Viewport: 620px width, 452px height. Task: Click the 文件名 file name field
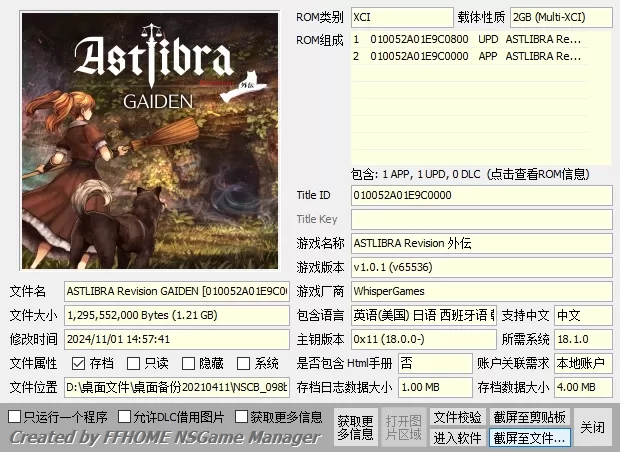pos(176,291)
